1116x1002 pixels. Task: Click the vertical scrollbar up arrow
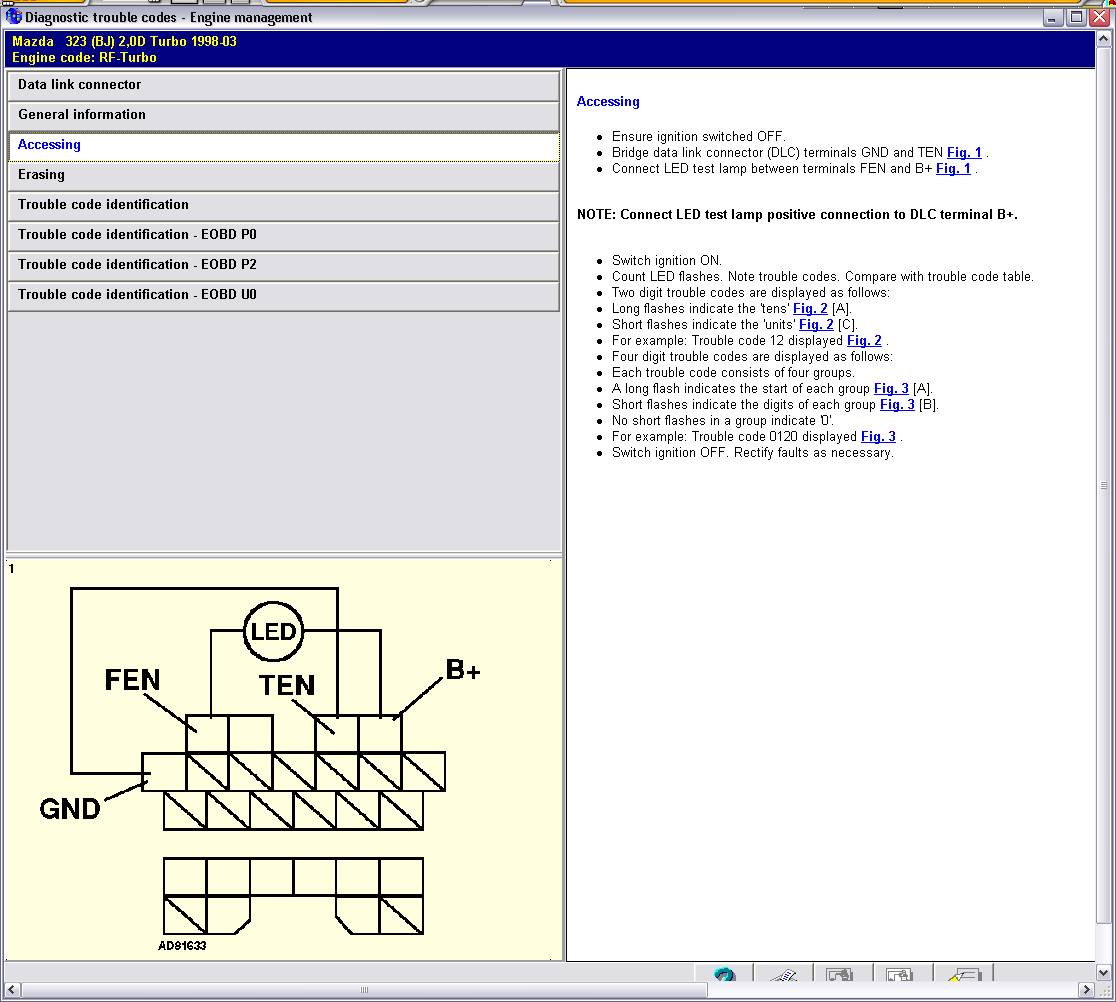coord(1104,38)
